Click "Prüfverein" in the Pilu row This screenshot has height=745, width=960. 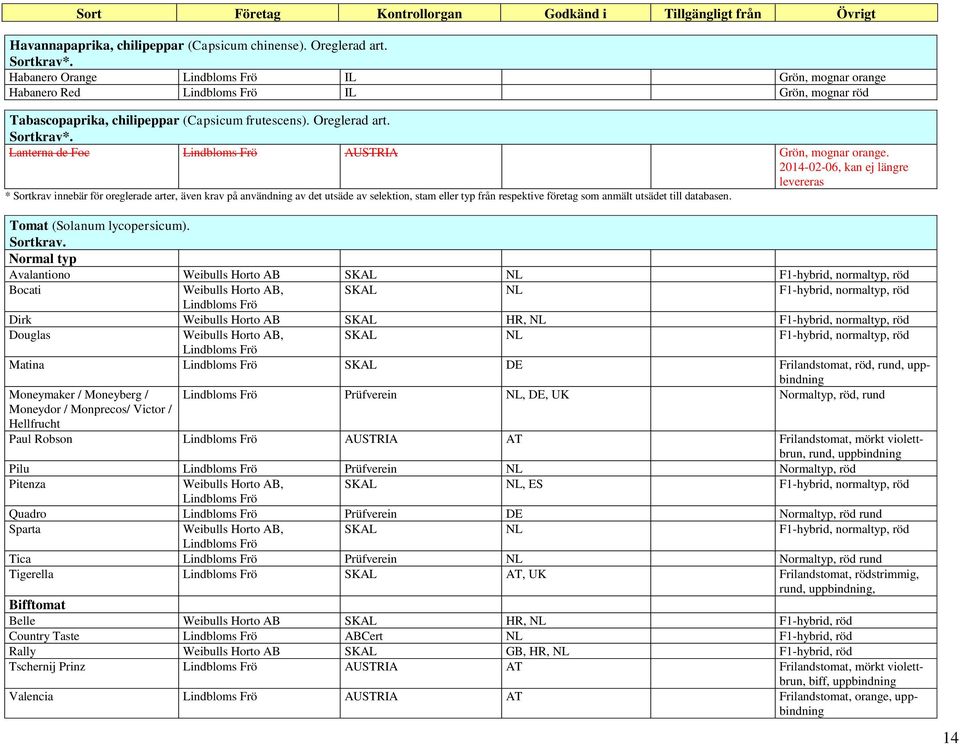click(x=370, y=469)
